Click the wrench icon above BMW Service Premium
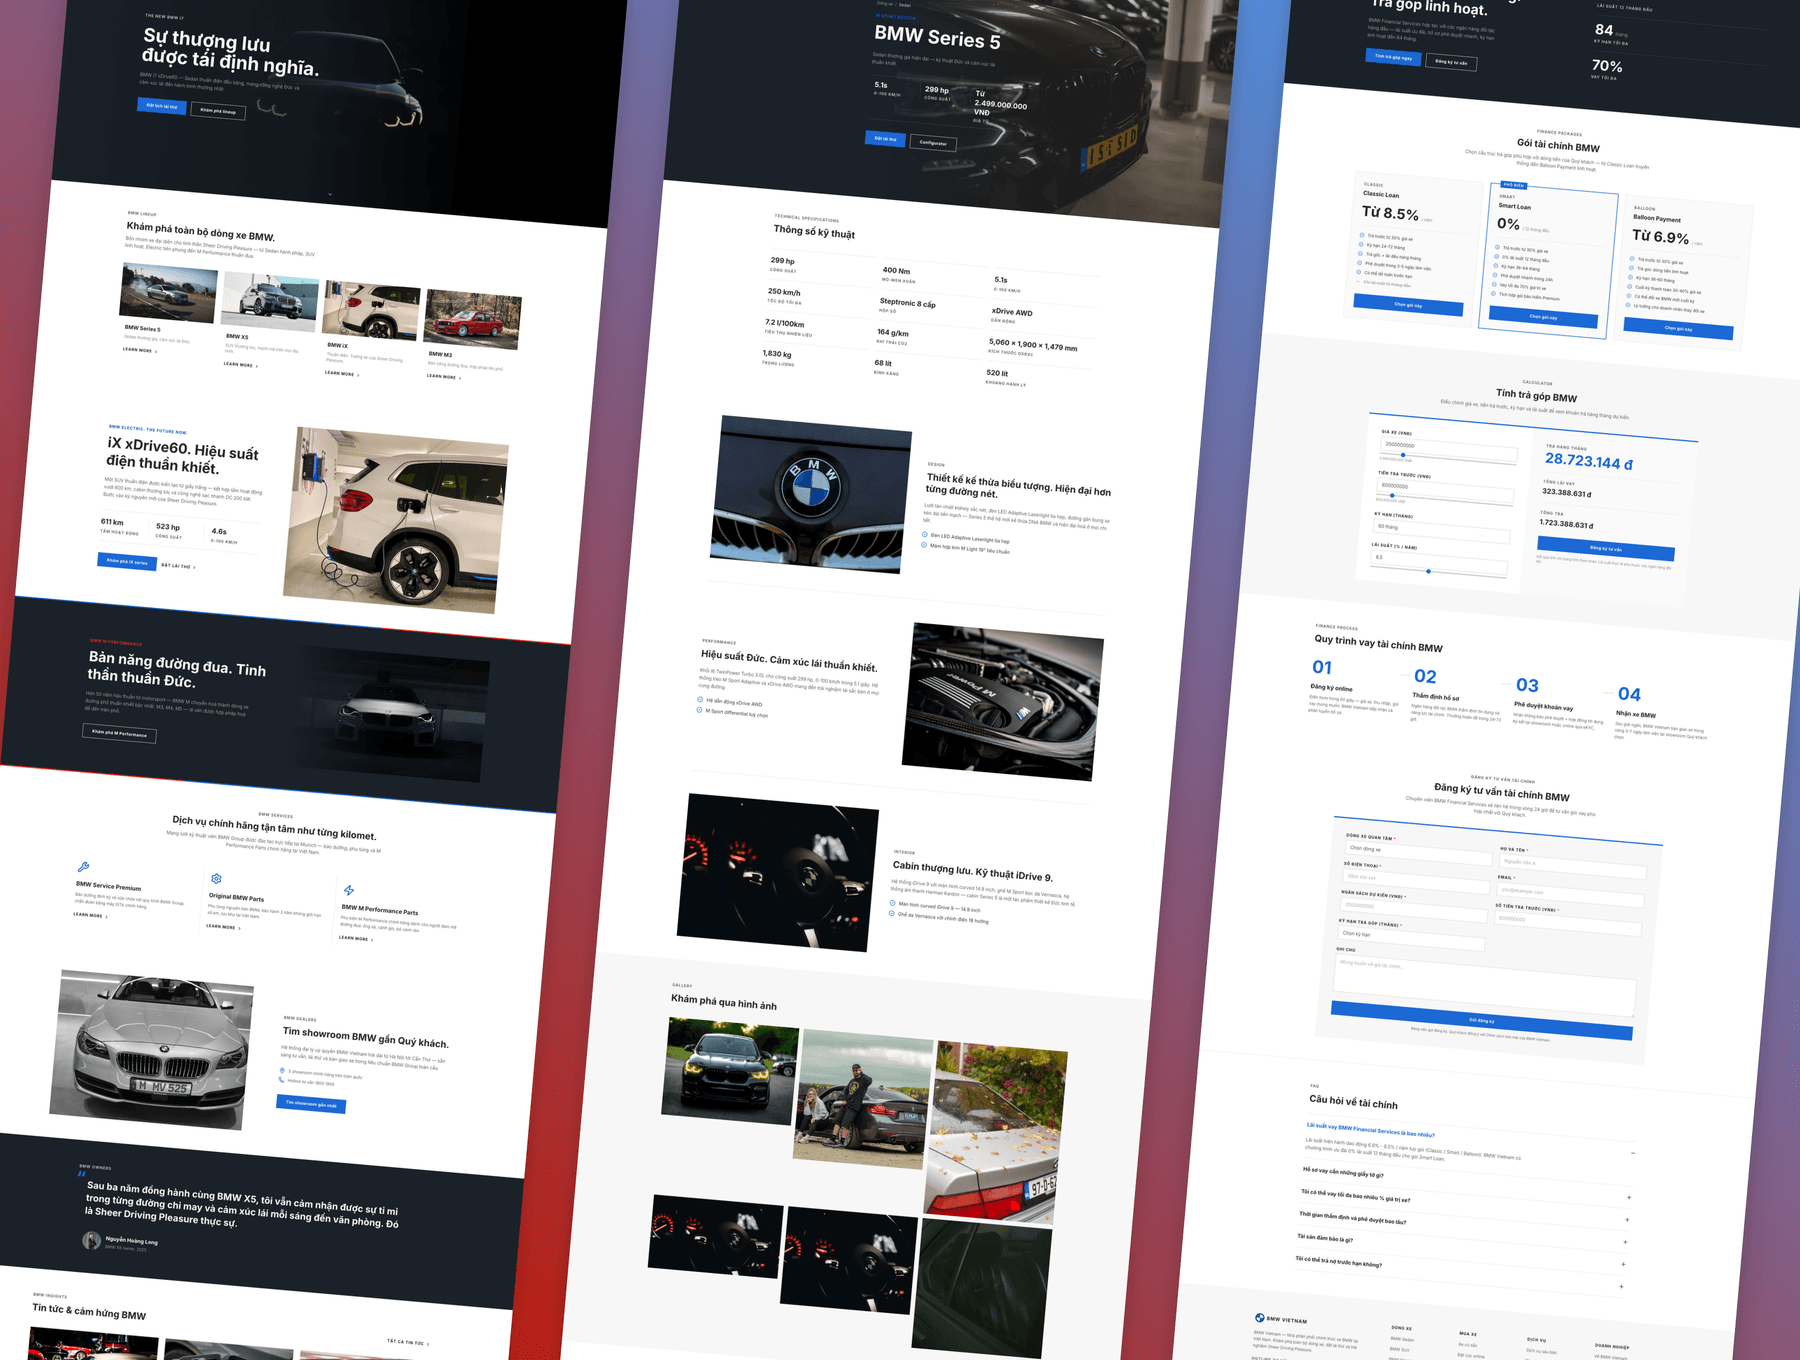The height and width of the screenshot is (1360, 1800). 83,867
